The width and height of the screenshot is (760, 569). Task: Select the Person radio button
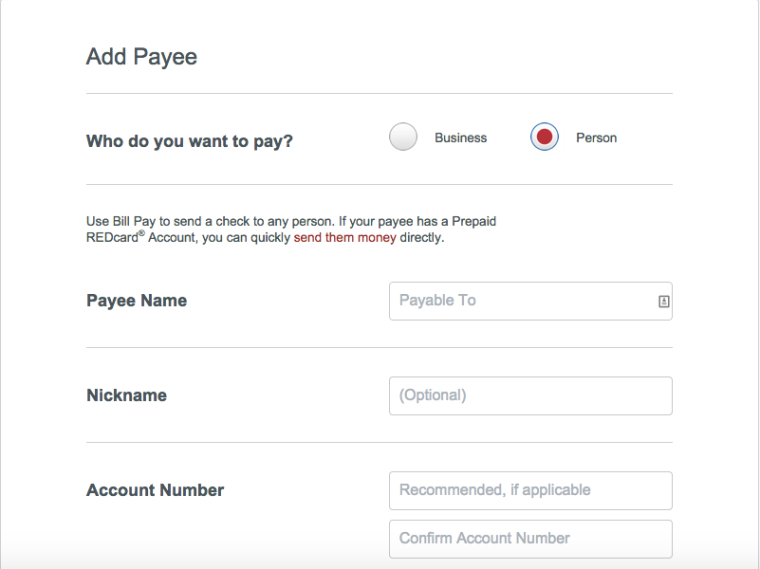[x=544, y=137]
